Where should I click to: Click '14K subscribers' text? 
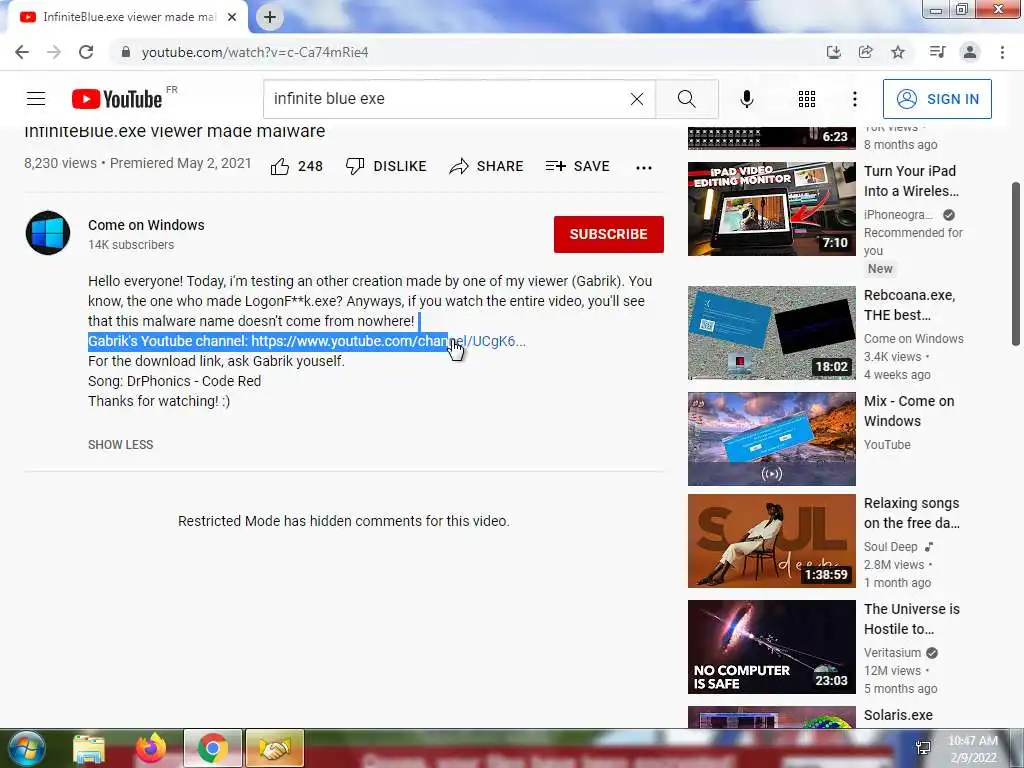click(x=131, y=245)
